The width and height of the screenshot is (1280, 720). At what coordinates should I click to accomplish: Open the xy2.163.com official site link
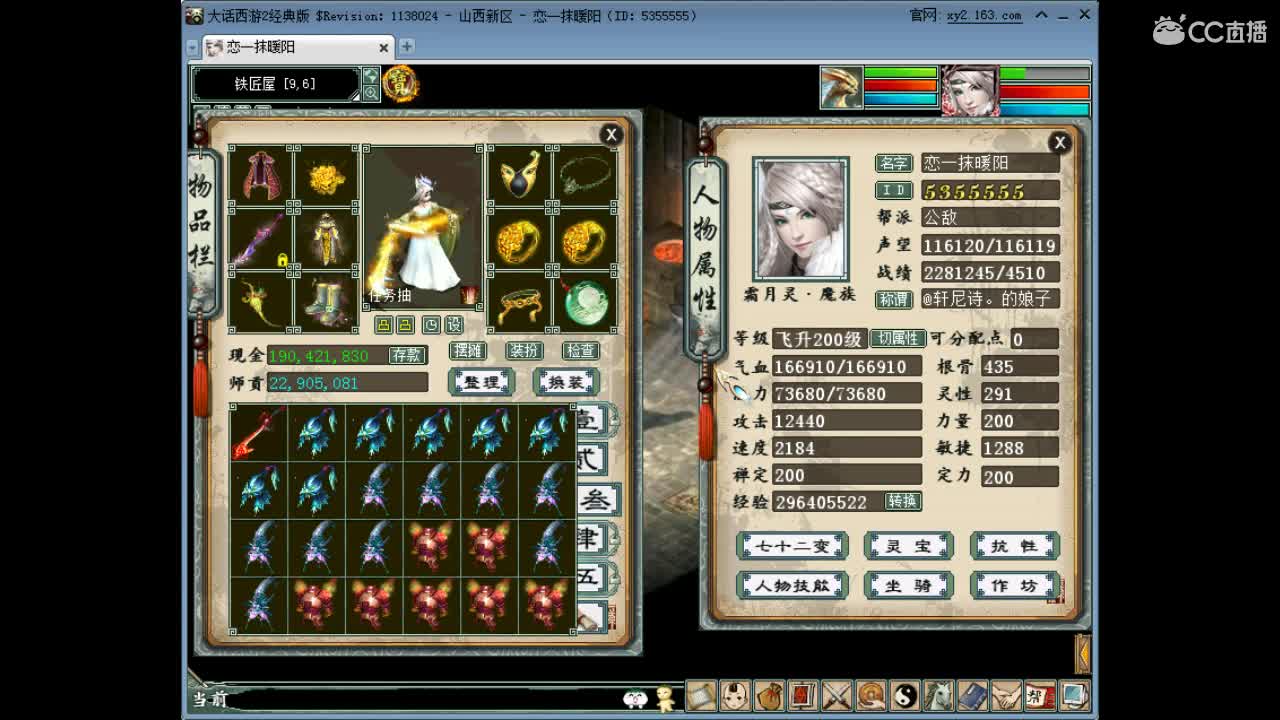pos(984,16)
